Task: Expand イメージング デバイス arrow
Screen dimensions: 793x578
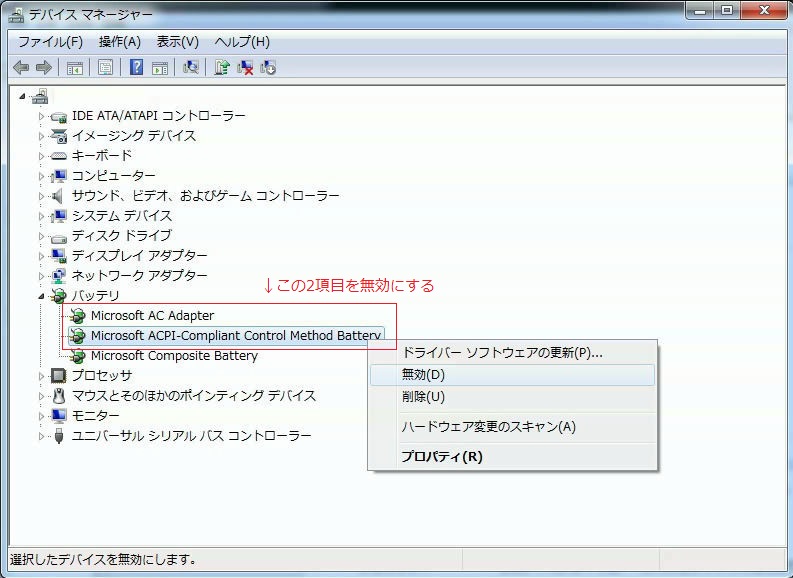Action: click(41, 136)
